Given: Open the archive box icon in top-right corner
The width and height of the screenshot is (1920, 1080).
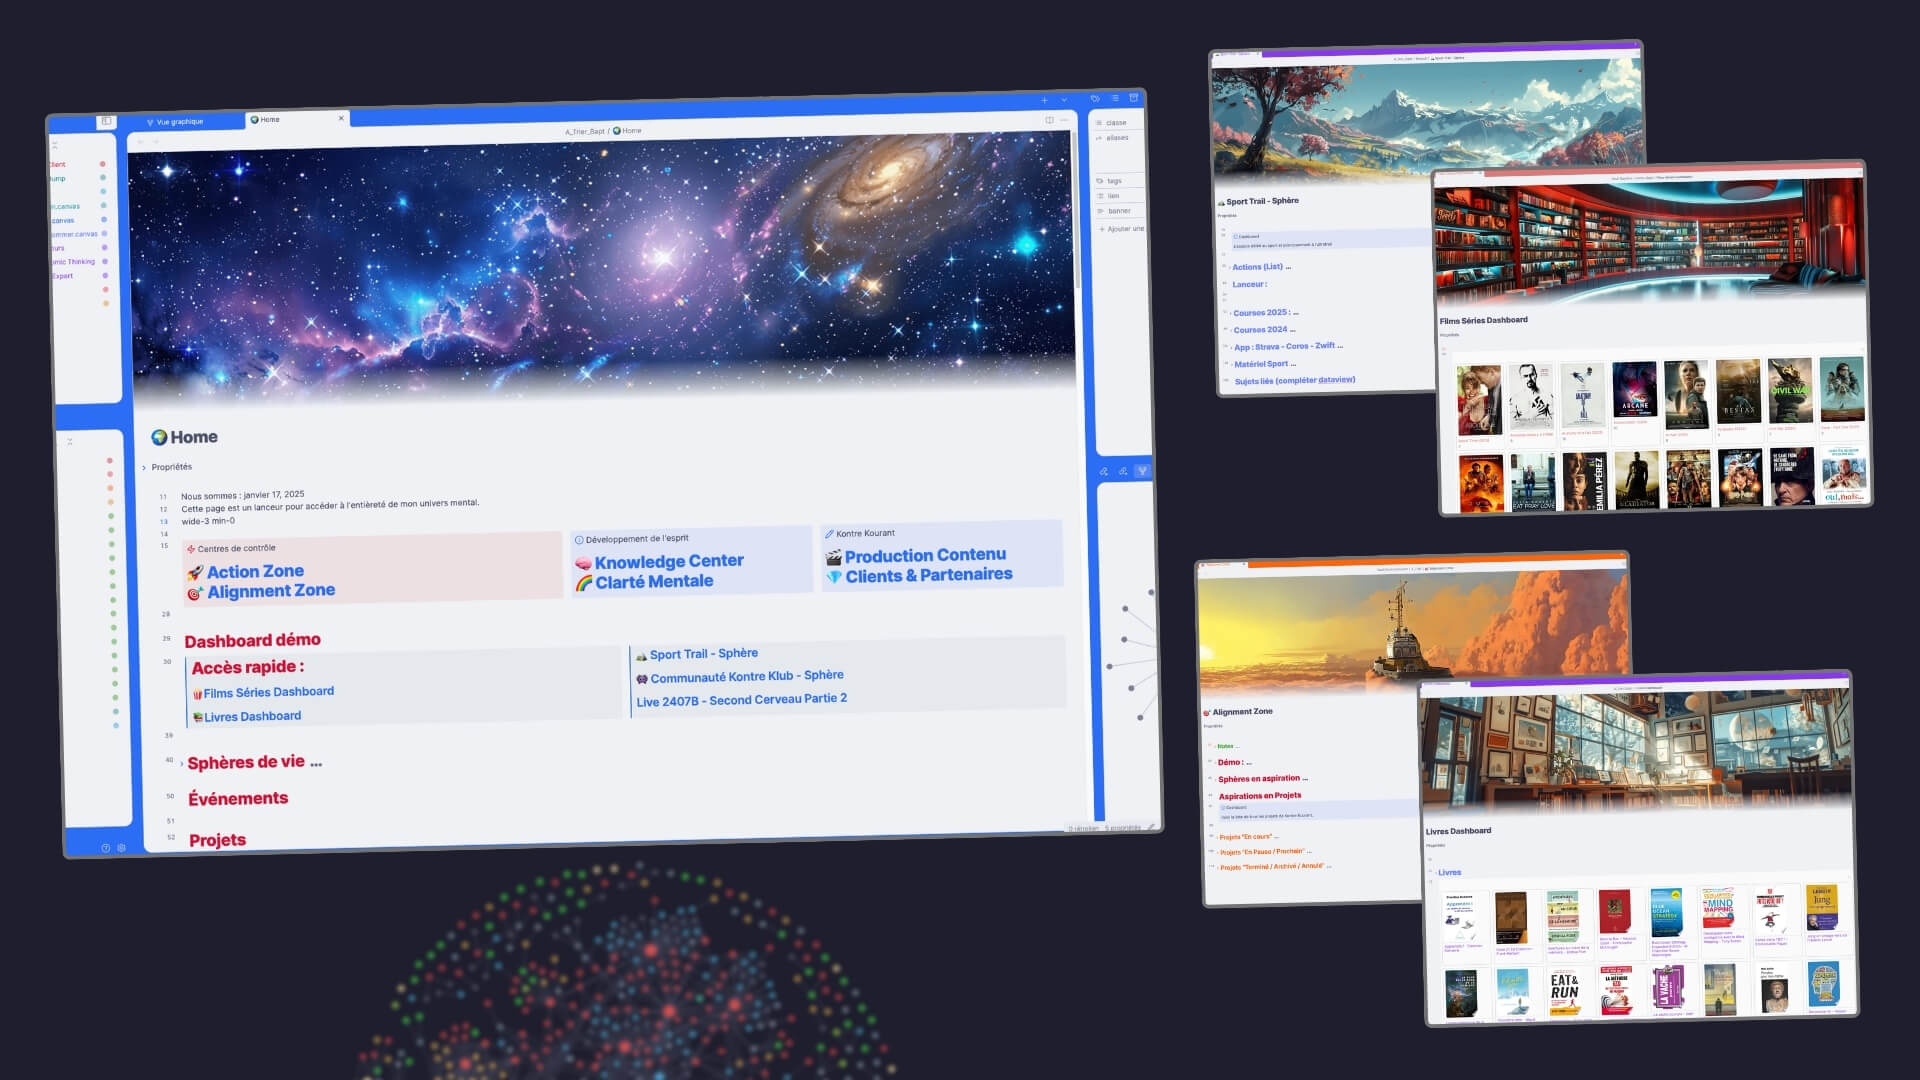Looking at the screenshot, I should click(1134, 97).
